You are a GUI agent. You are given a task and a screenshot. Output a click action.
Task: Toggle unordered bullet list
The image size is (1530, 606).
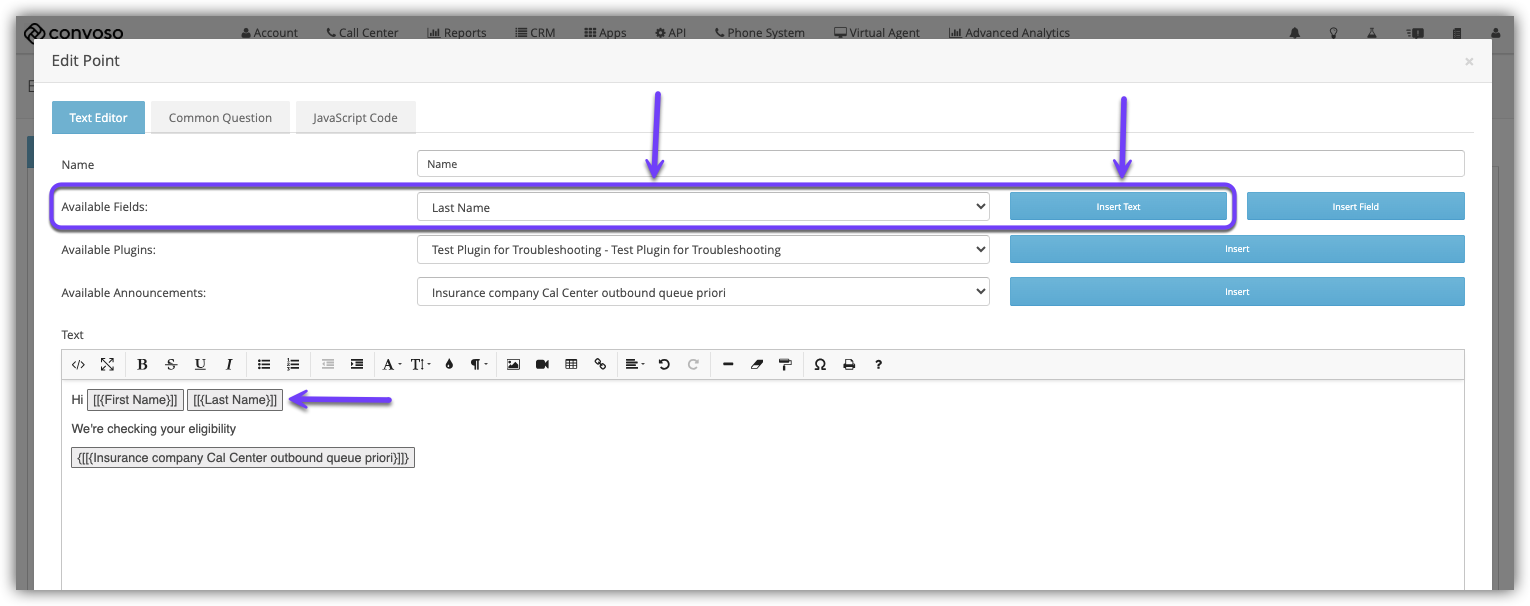click(x=264, y=365)
